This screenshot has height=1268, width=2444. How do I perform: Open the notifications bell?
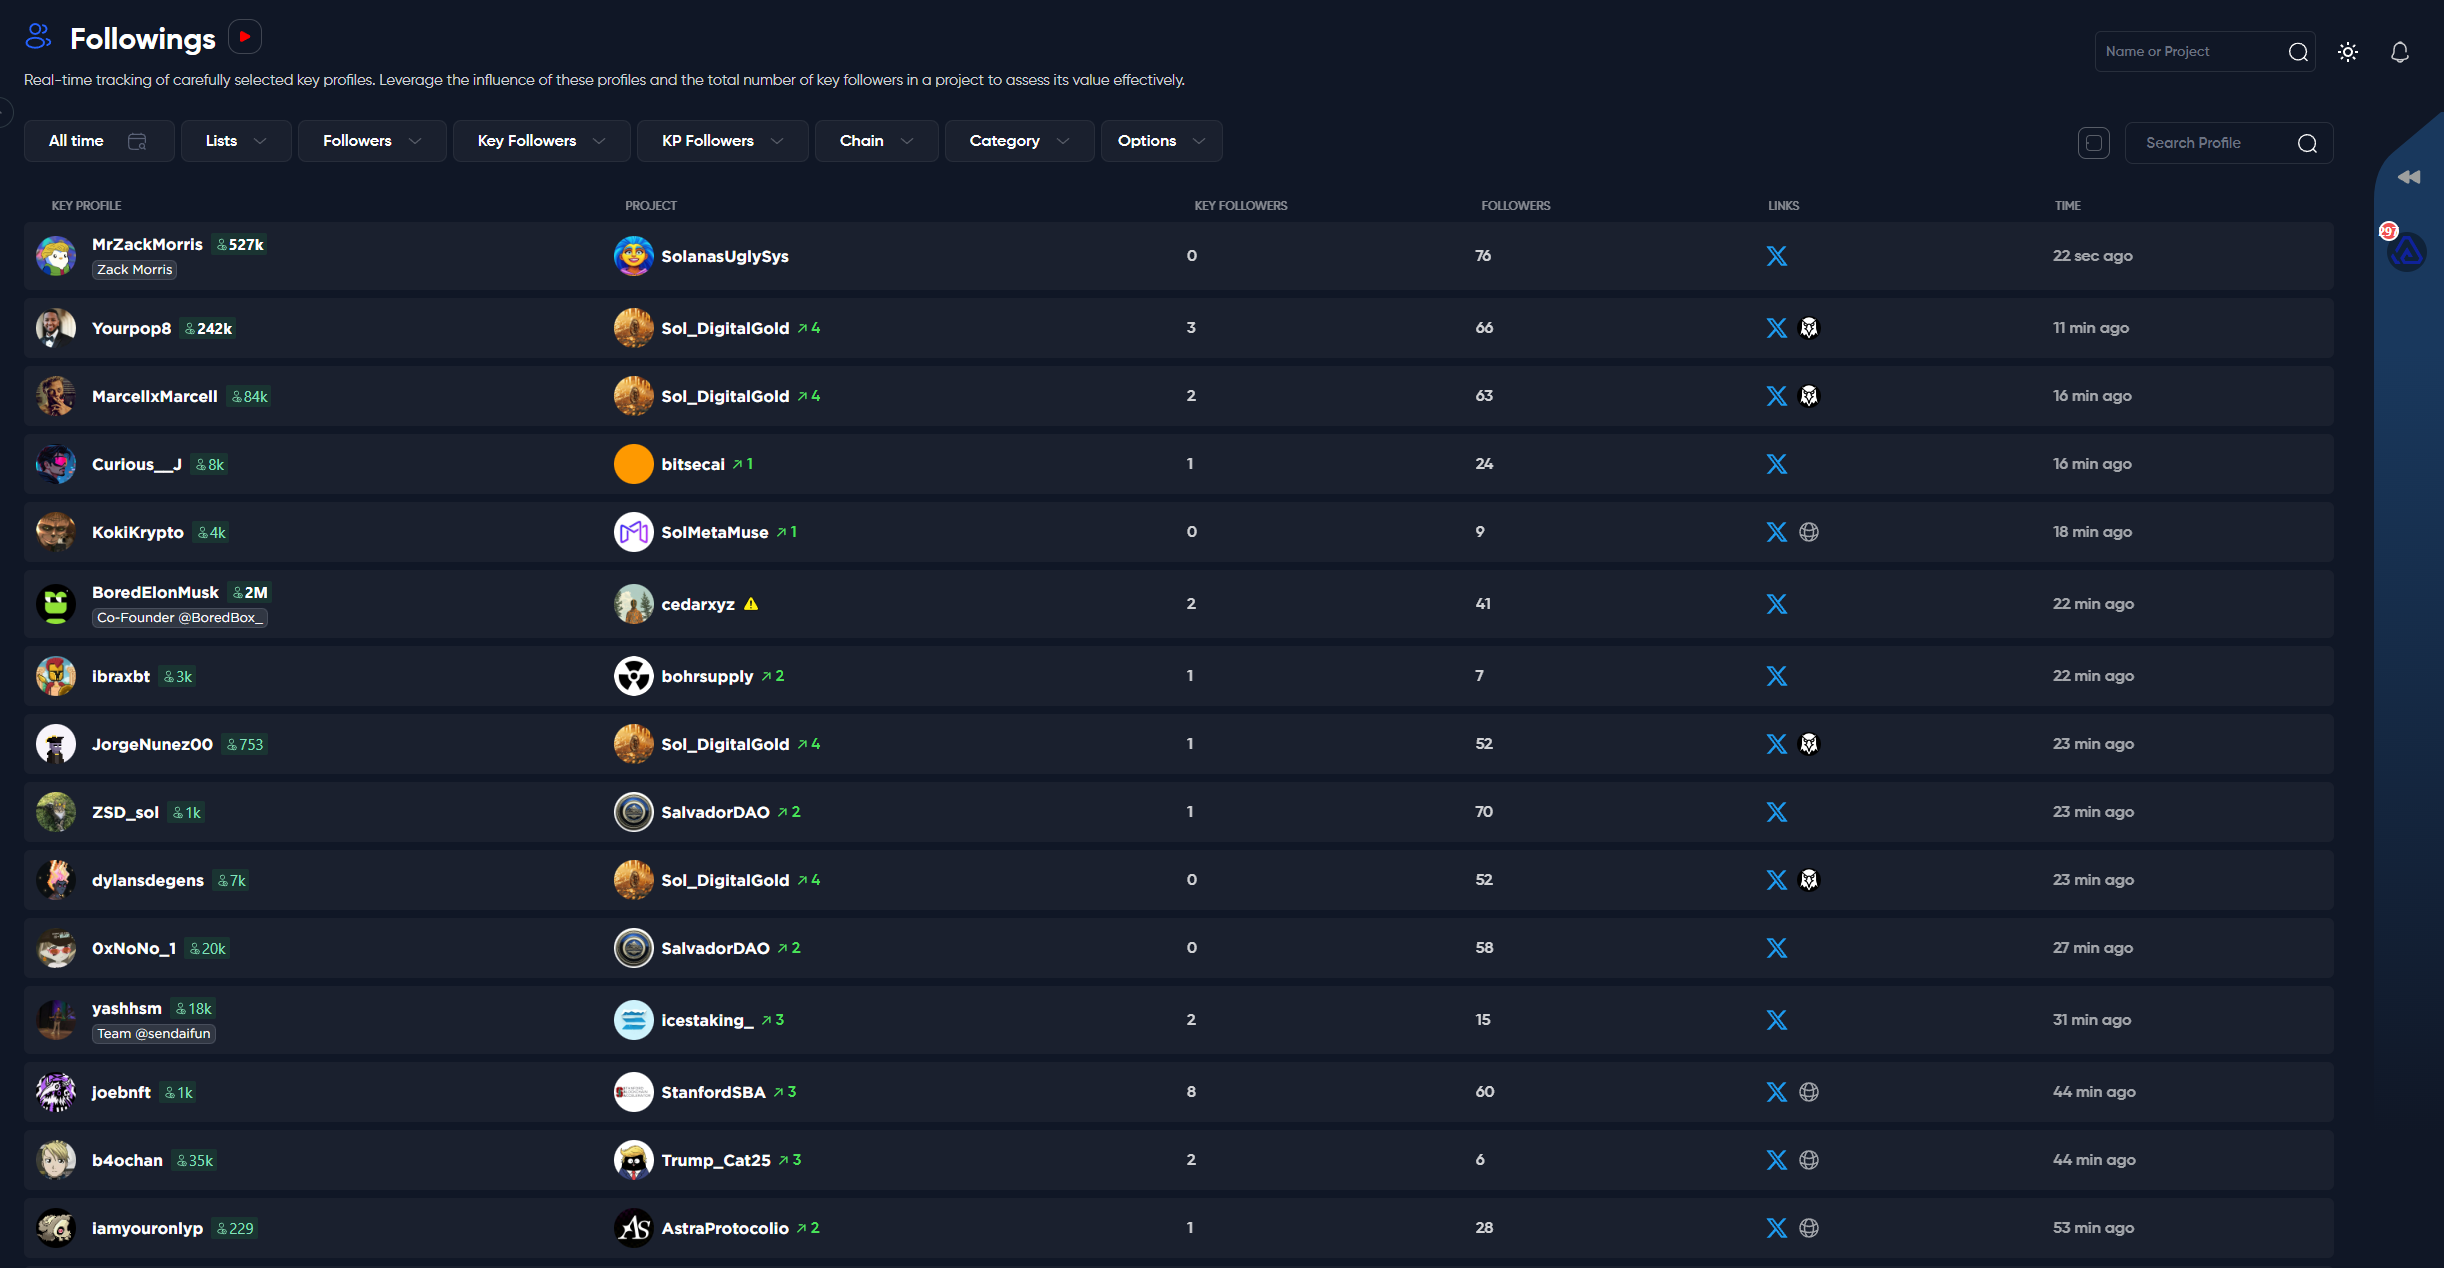pyautogui.click(x=2399, y=52)
